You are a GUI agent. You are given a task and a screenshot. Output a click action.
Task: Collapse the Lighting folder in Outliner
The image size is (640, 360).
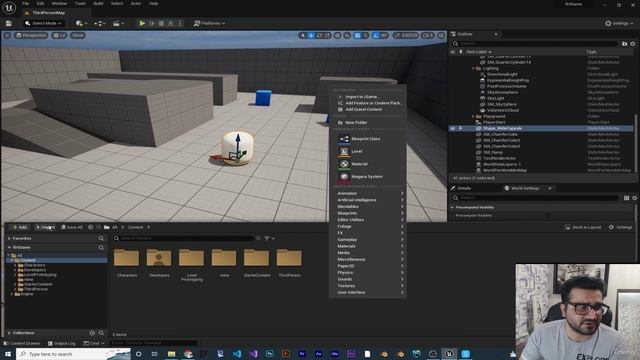pos(473,69)
